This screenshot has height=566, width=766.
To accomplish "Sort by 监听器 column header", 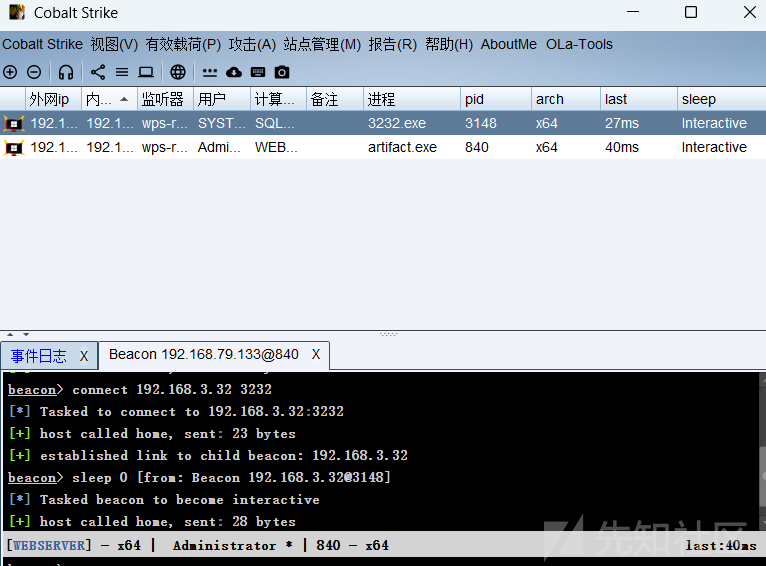I will 166,99.
